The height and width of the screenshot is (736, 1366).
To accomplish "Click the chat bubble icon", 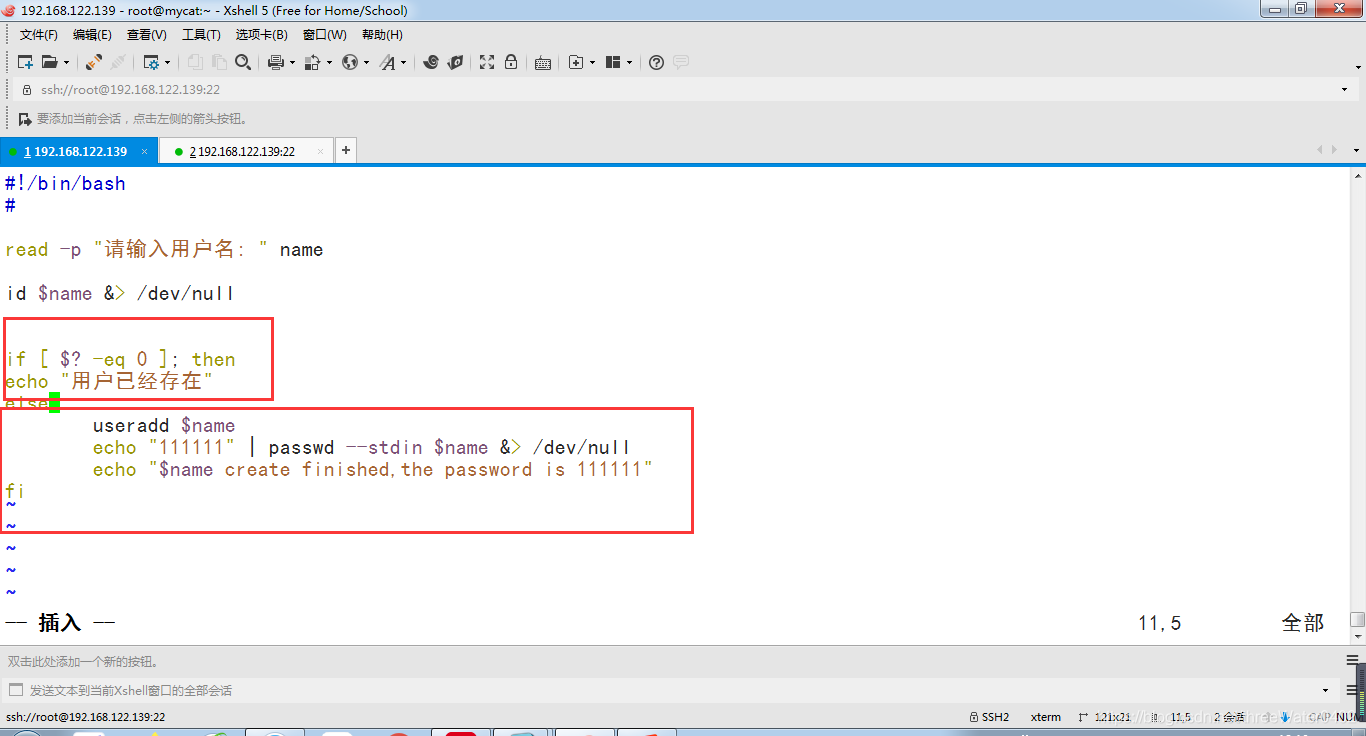I will (681, 62).
